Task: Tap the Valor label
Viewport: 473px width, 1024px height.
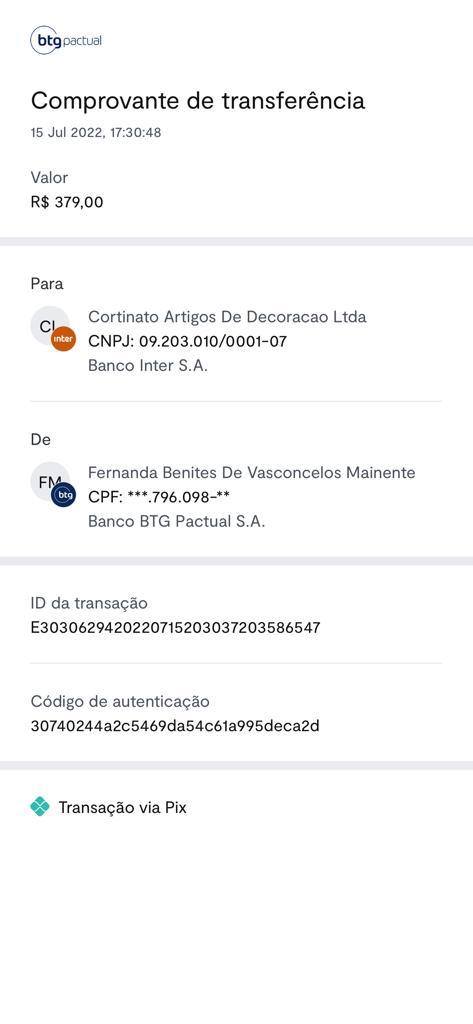Action: click(x=49, y=178)
